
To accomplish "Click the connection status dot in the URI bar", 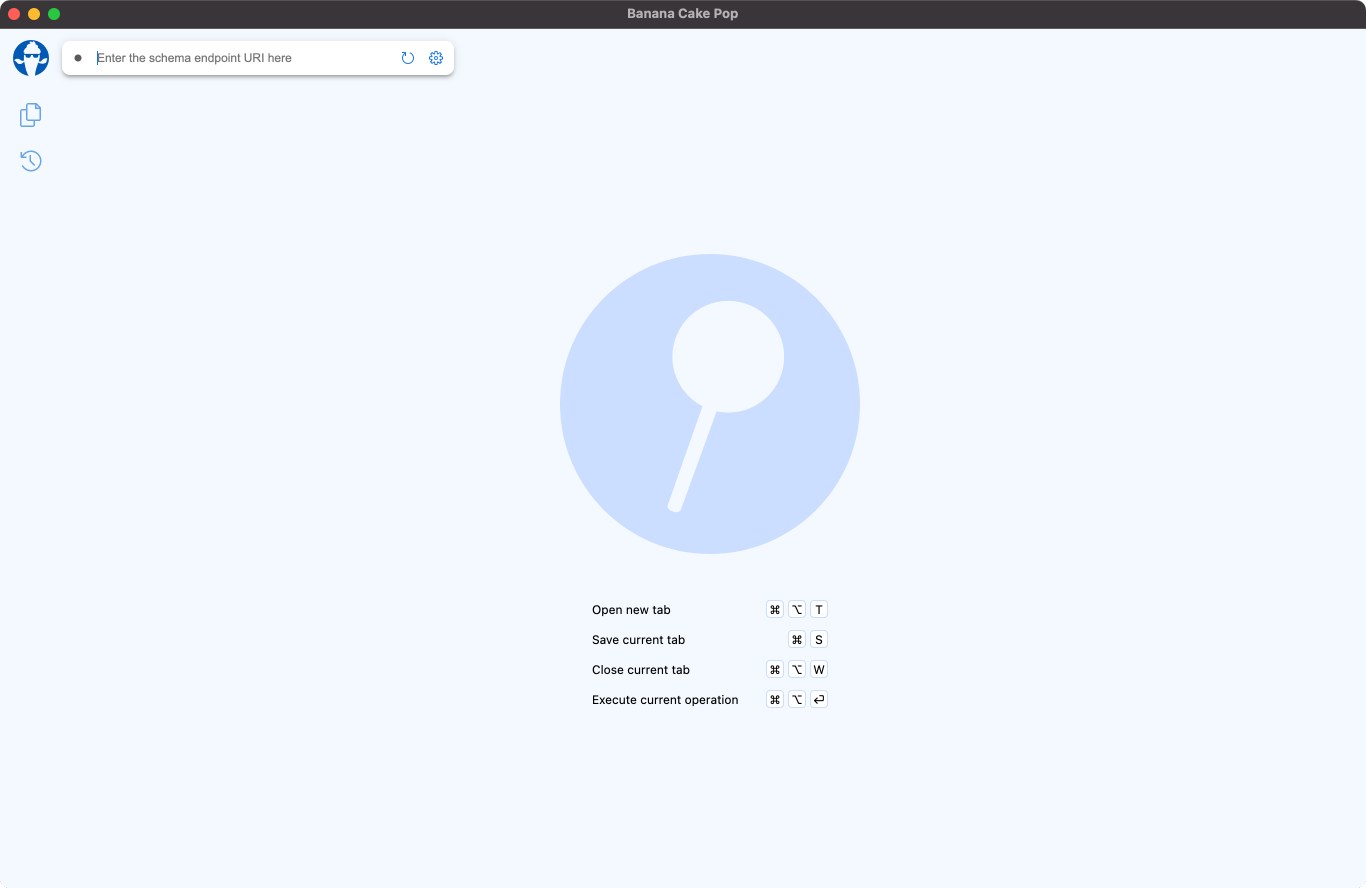I will (x=78, y=58).
